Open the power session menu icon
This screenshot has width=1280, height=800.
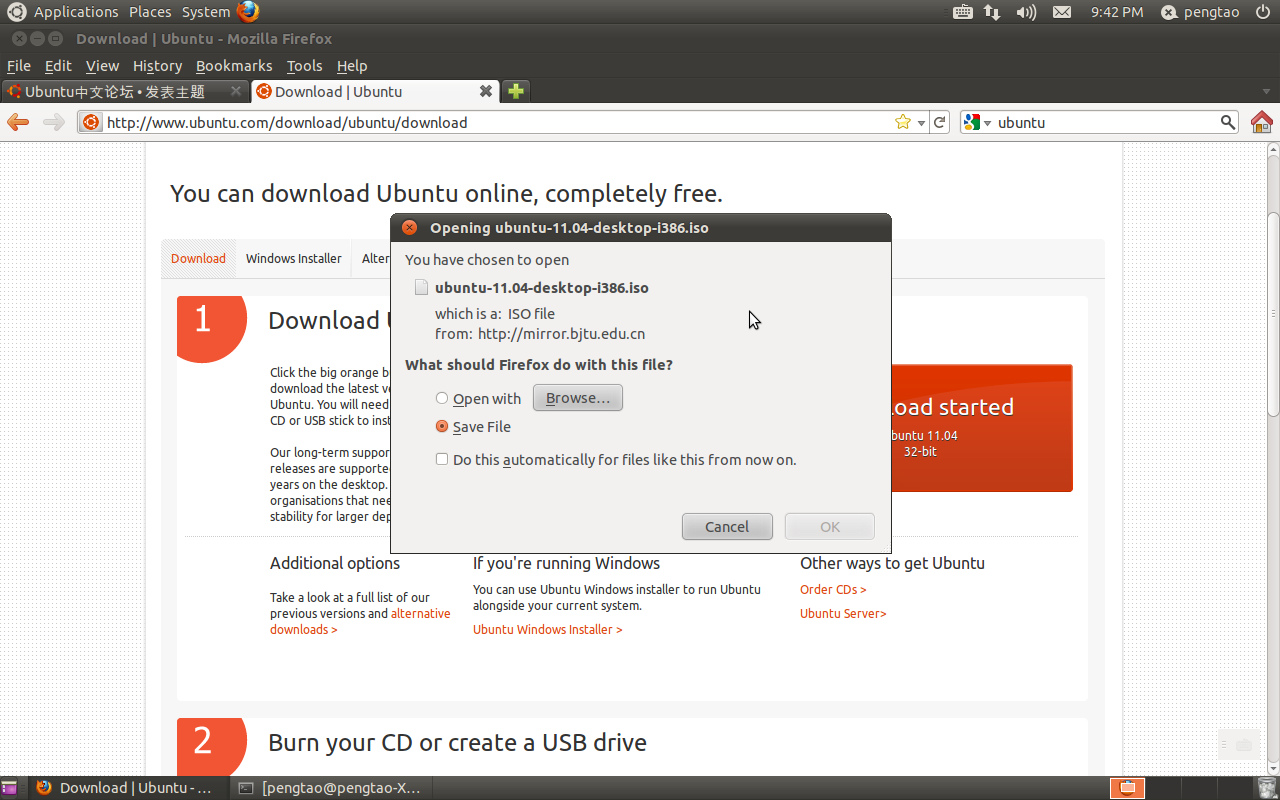pos(1262,12)
